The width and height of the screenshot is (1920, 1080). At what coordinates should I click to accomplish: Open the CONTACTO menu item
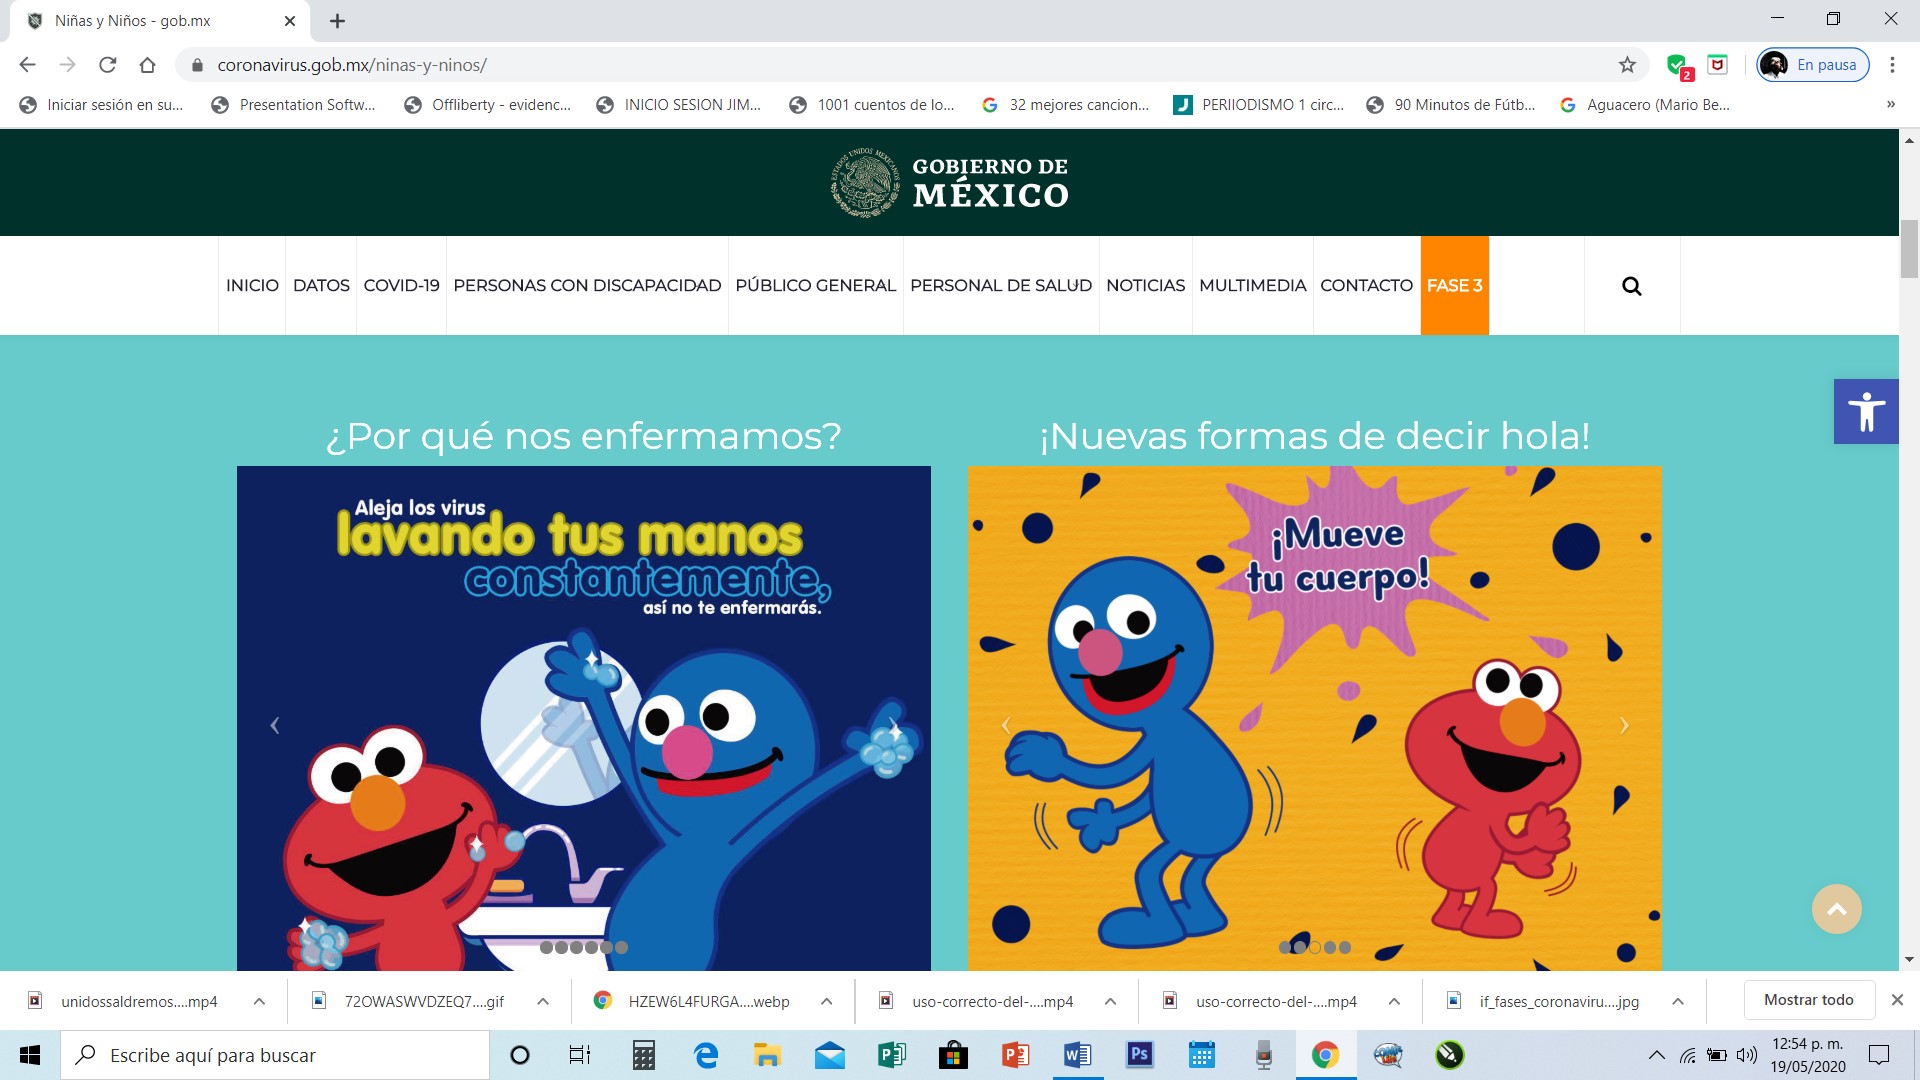(1366, 286)
